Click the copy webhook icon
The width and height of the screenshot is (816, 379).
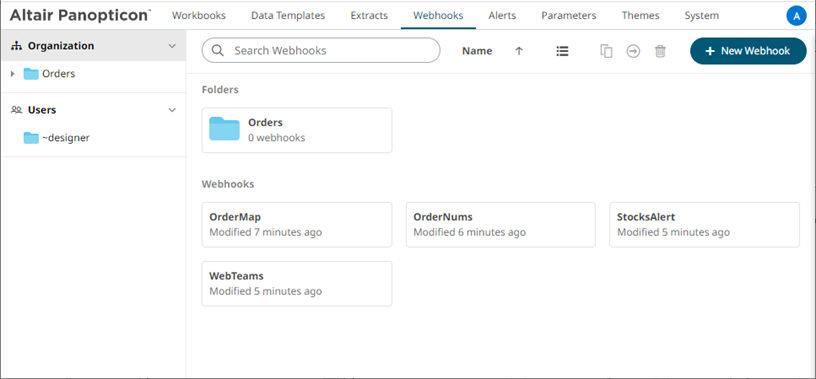tap(606, 51)
